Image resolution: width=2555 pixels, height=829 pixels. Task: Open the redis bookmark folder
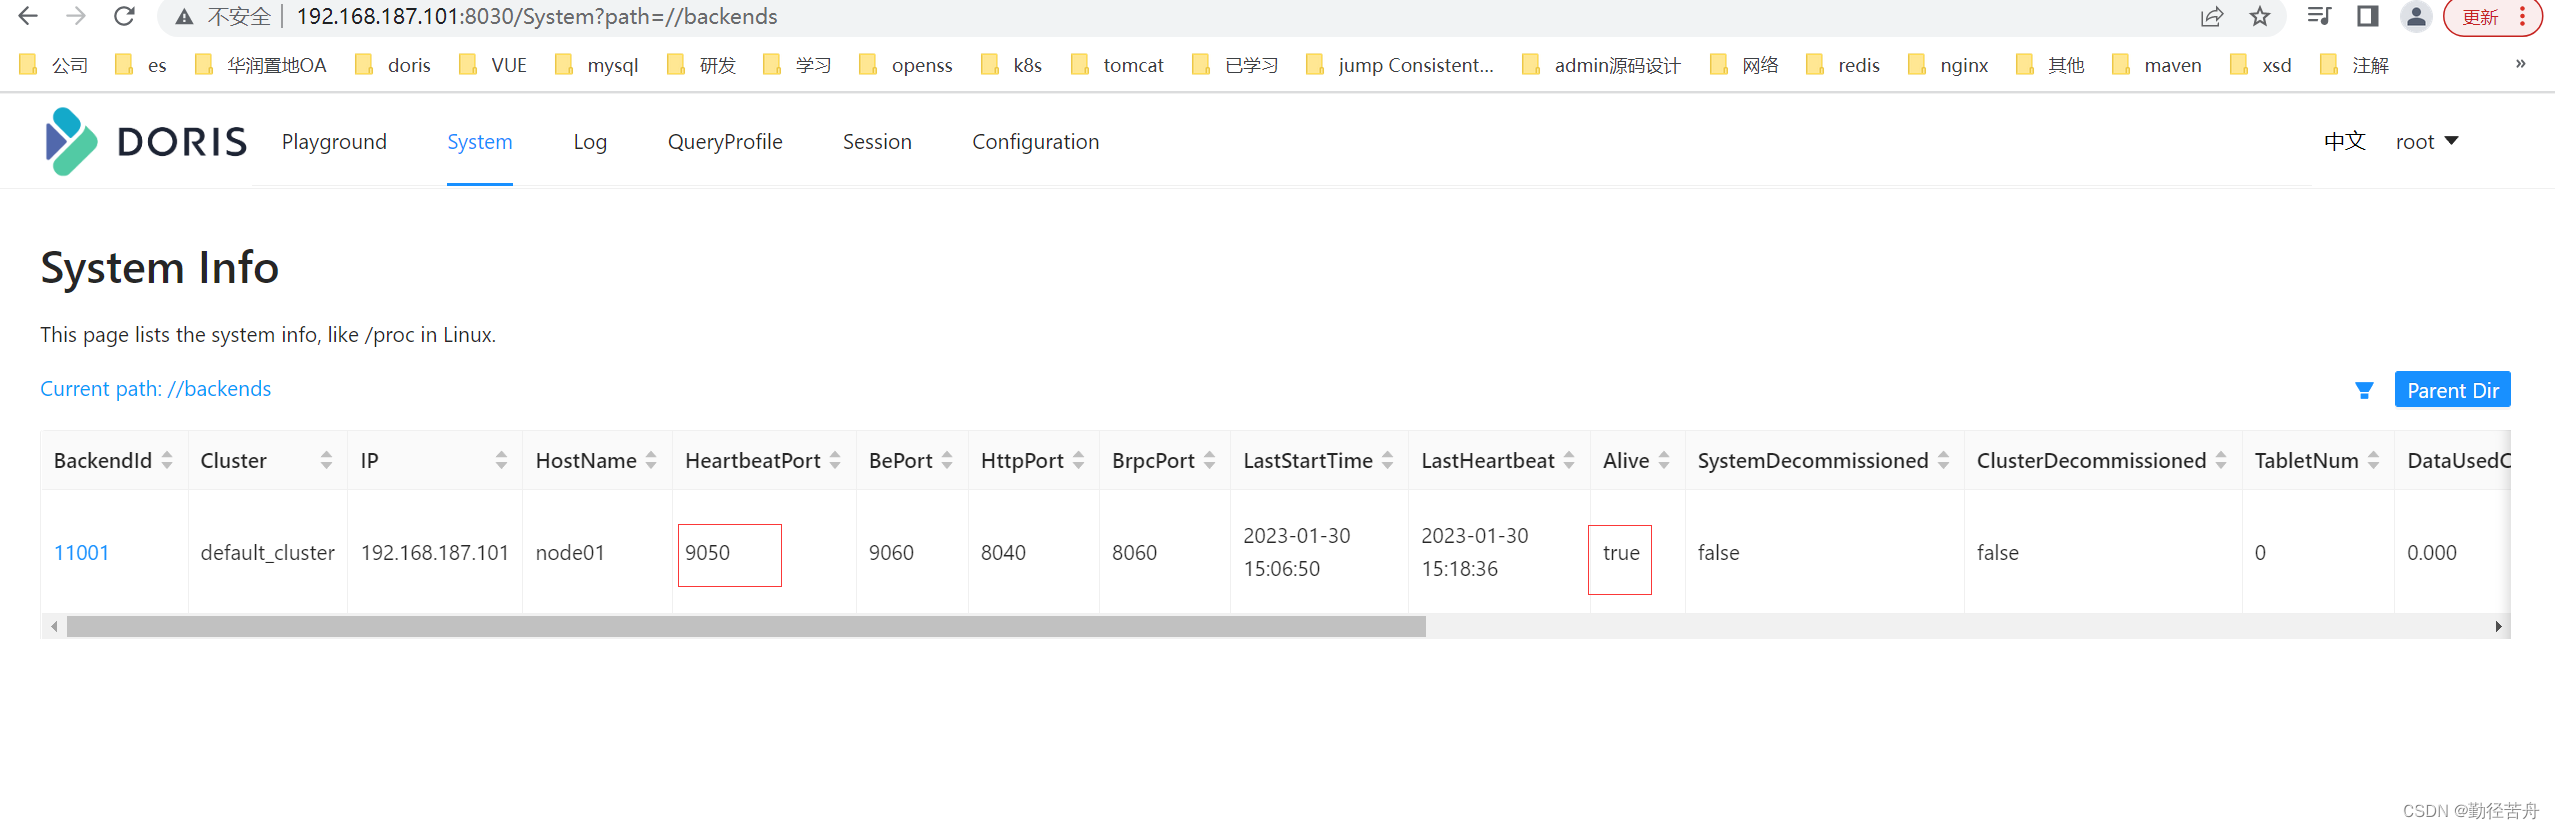1843,65
